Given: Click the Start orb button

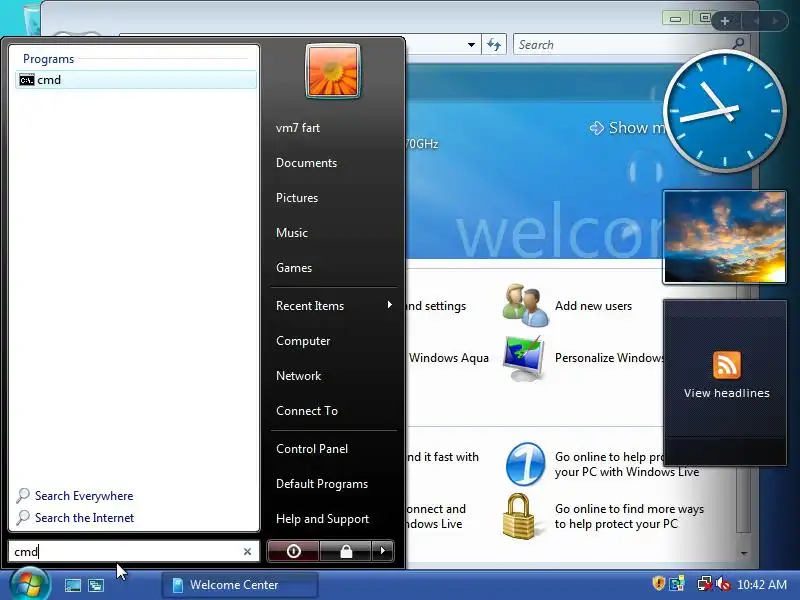Looking at the screenshot, I should pyautogui.click(x=29, y=584).
